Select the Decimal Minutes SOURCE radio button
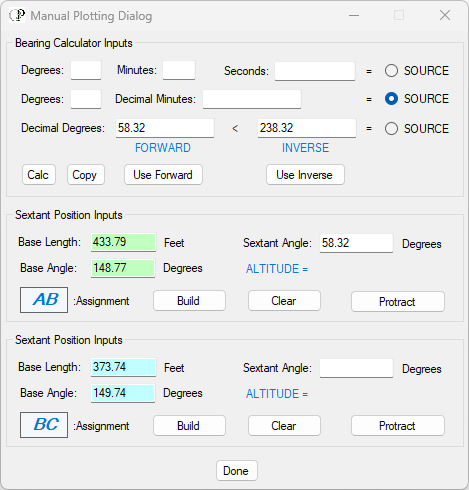The height and width of the screenshot is (490, 469). 391,99
